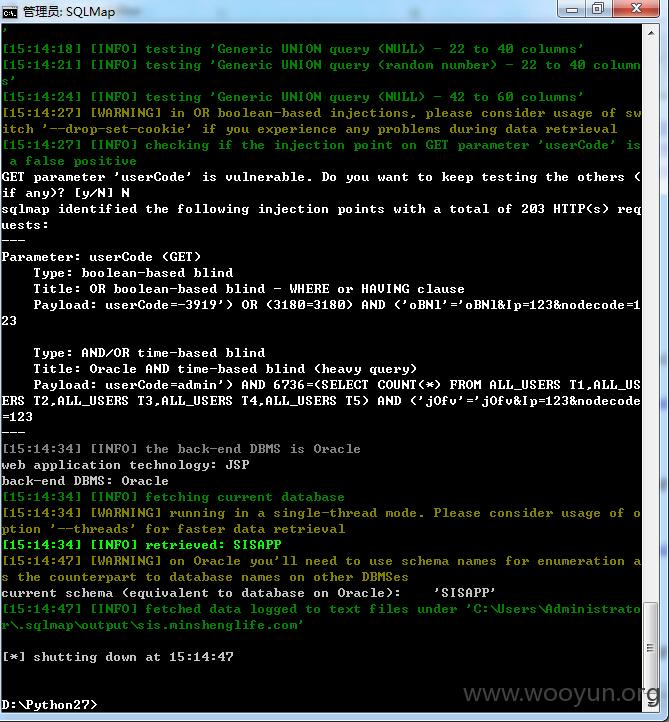Viewport: 669px width, 722px height.
Task: Minimize the SQLMap console window
Action: pyautogui.click(x=572, y=9)
